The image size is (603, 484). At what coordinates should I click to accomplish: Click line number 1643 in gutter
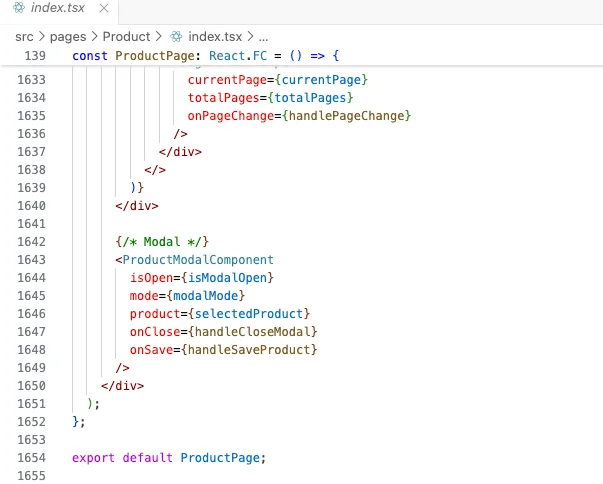click(x=32, y=260)
